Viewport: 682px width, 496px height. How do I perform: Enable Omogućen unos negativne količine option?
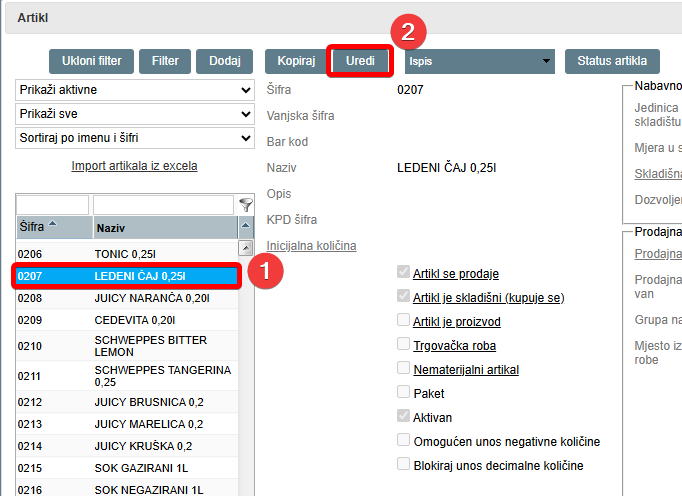pos(403,440)
